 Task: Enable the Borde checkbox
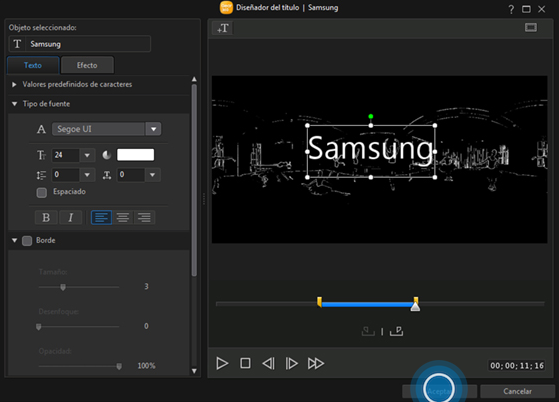pyautogui.click(x=27, y=241)
